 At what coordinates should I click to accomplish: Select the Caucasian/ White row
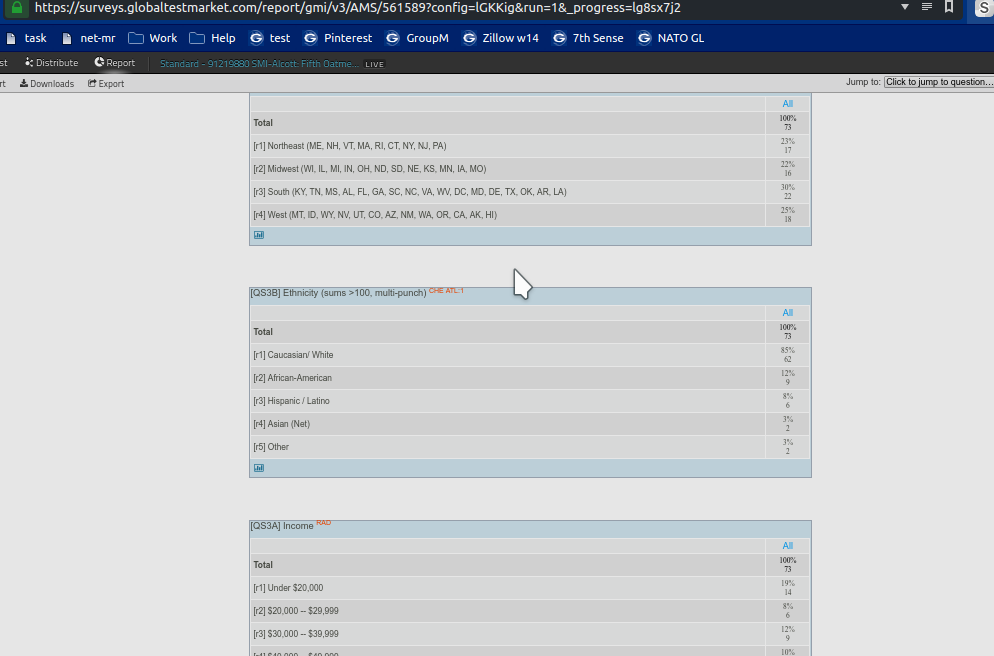pos(530,355)
